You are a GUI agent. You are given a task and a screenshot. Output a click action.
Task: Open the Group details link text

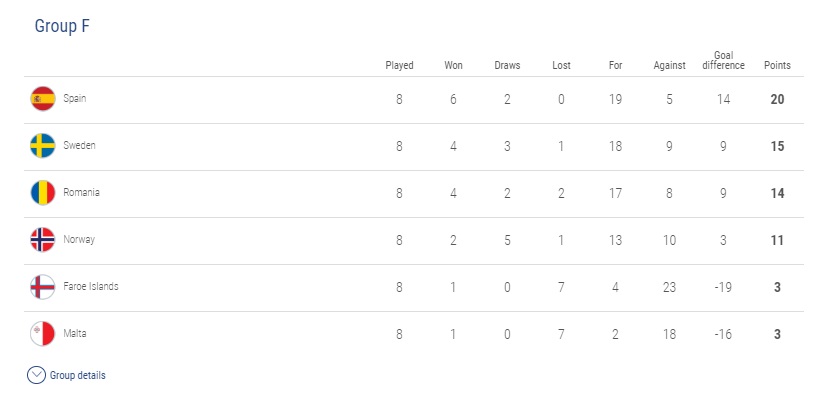coord(78,375)
